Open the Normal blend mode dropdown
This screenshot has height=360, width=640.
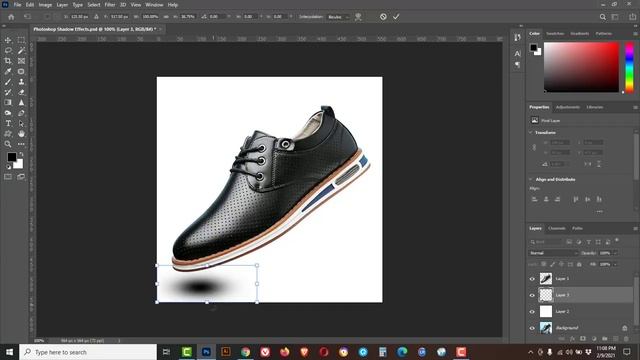(x=553, y=253)
